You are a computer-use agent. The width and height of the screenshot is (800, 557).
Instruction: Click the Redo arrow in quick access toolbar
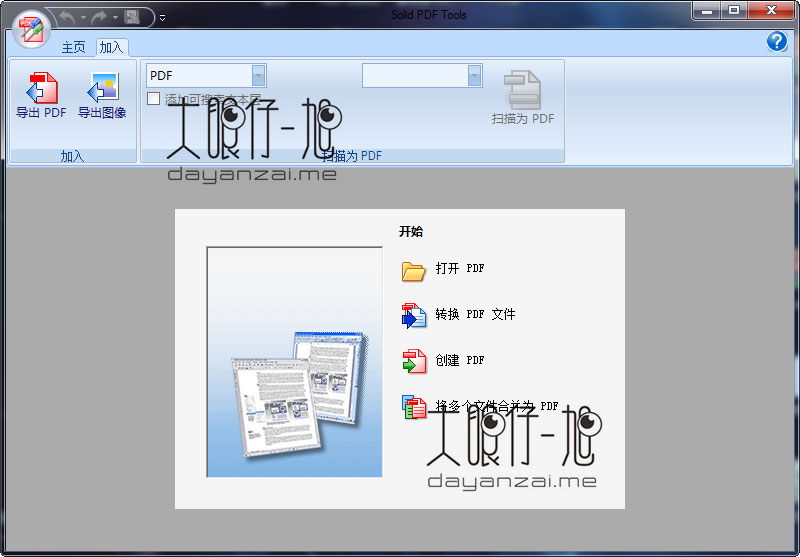99,17
